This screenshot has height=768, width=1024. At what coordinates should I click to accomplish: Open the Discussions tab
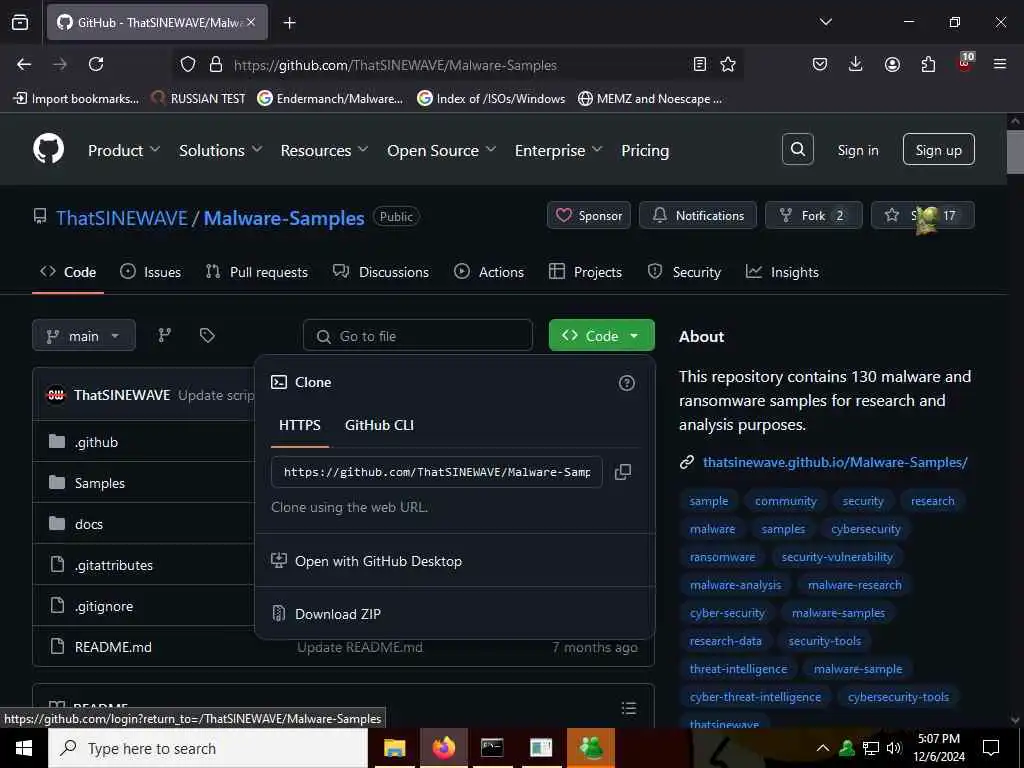pos(381,272)
